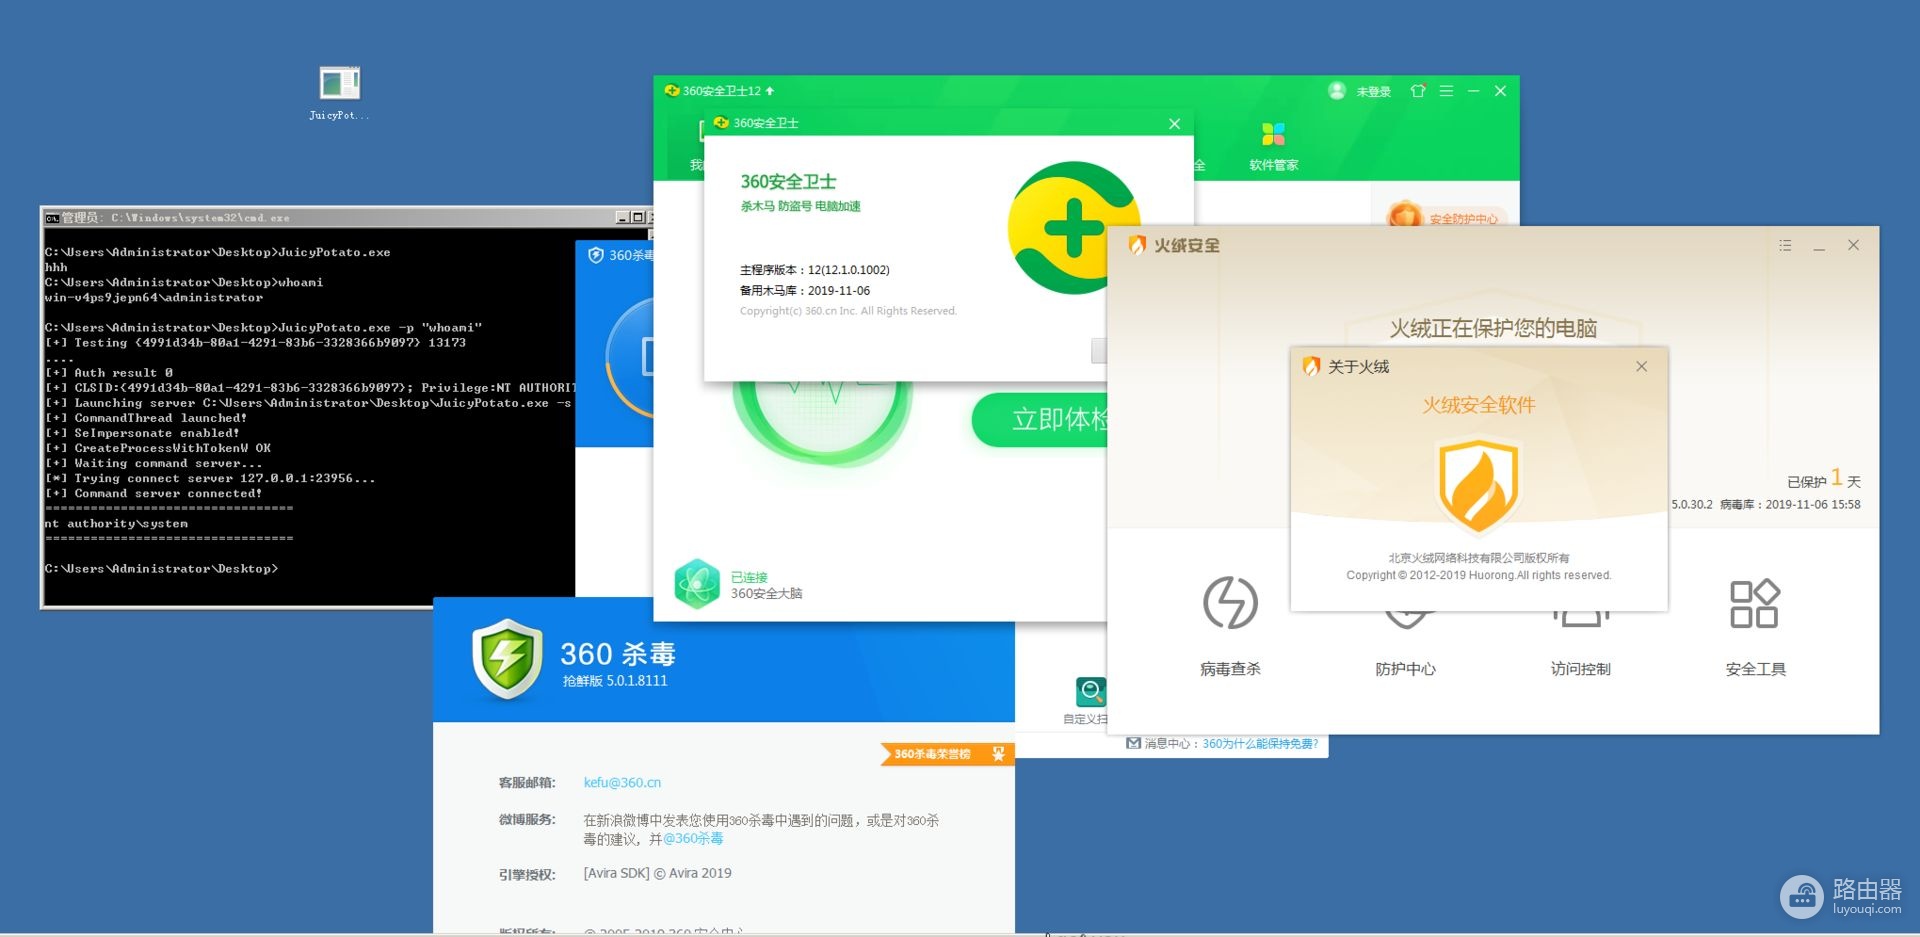1920x937 pixels.
Task: Open the skin shirt icon in 360安全卫士
Action: 1418,91
